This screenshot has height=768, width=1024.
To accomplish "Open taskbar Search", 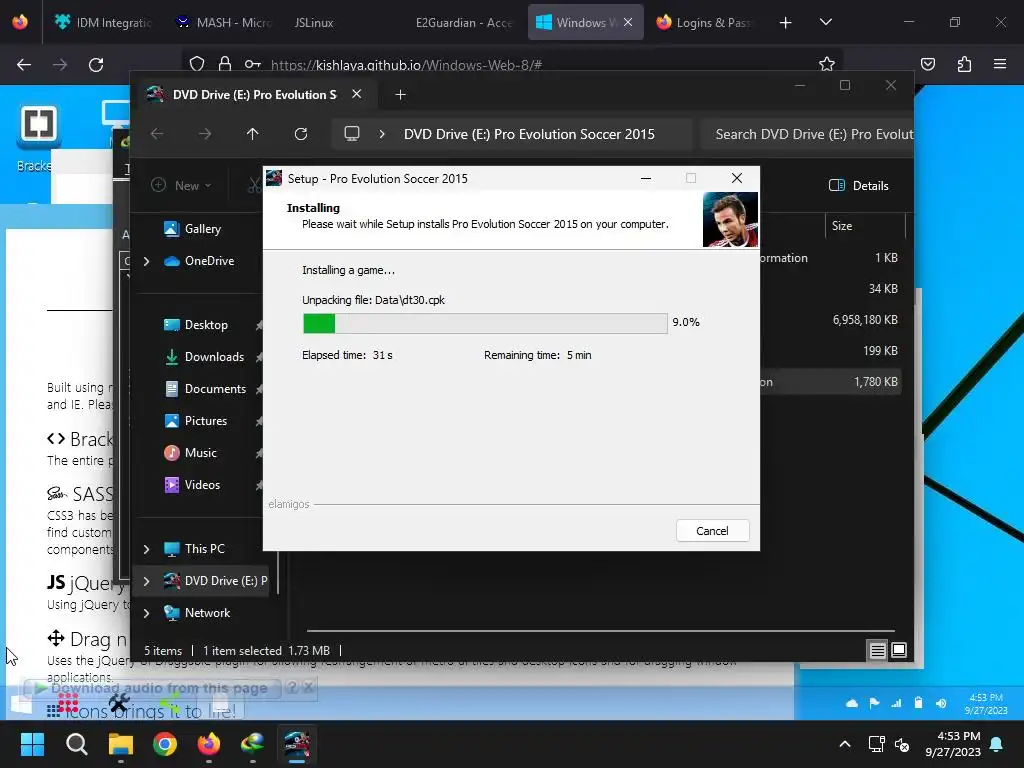I will 76,744.
